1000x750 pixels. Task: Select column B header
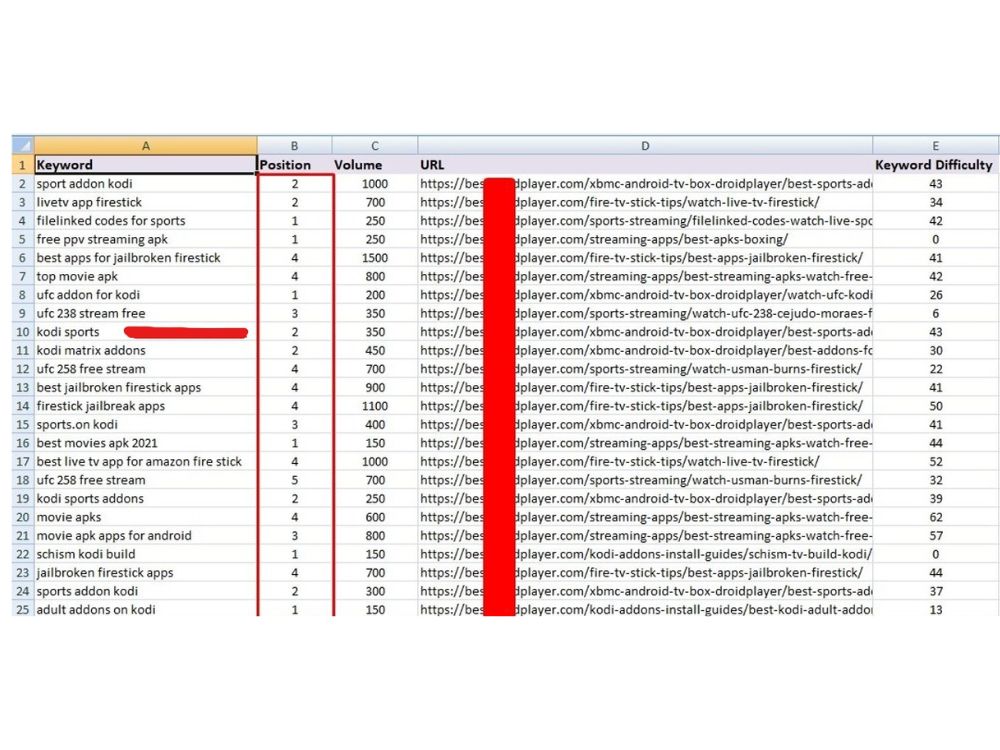[x=295, y=145]
